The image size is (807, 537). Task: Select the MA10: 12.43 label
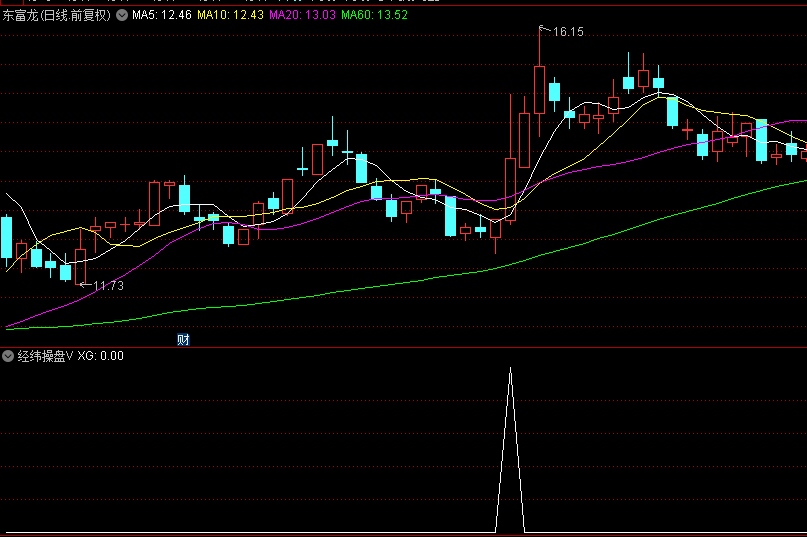(x=230, y=15)
